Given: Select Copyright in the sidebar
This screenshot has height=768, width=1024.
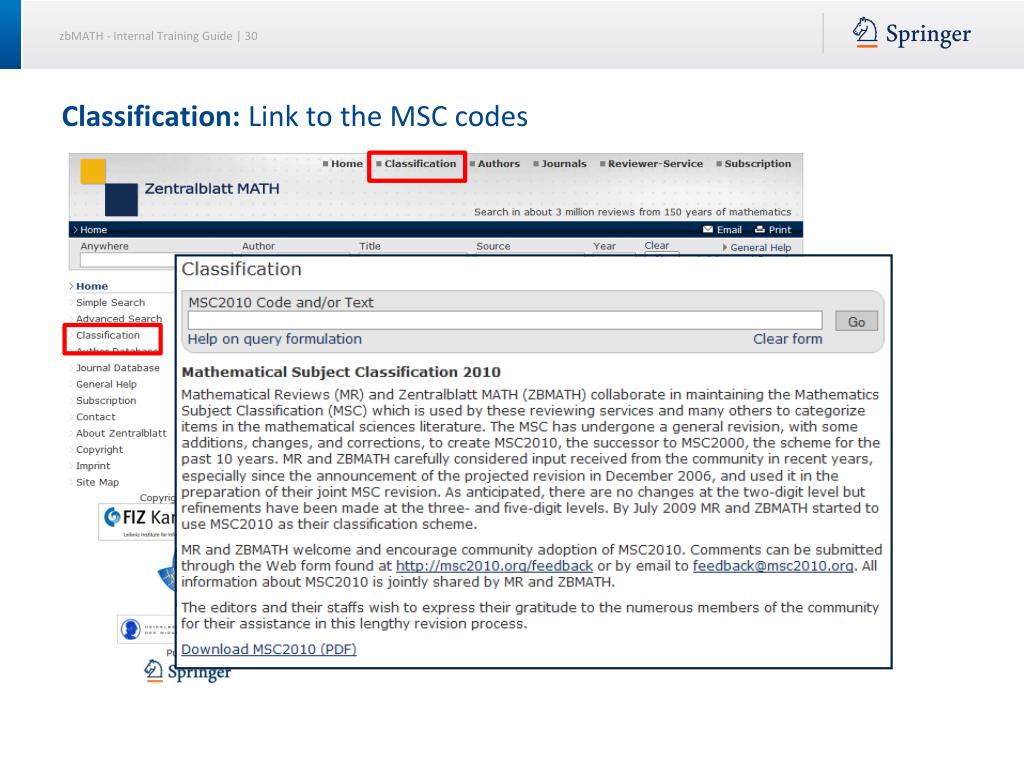Looking at the screenshot, I should [99, 449].
